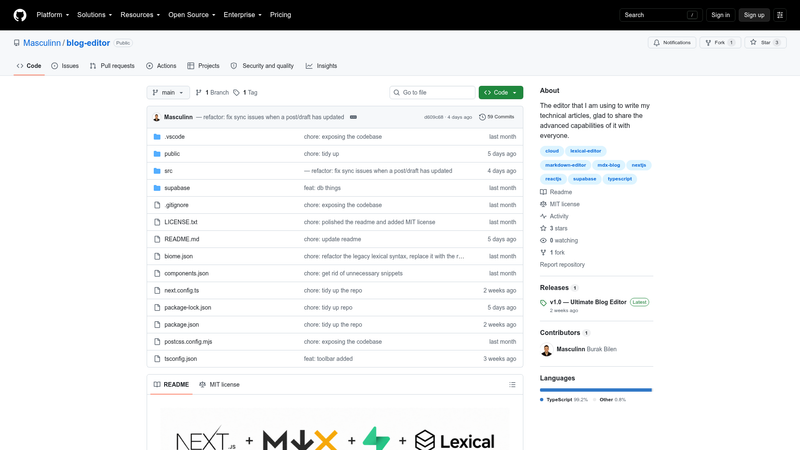
Task: Open the supabase folder
Action: point(177,188)
